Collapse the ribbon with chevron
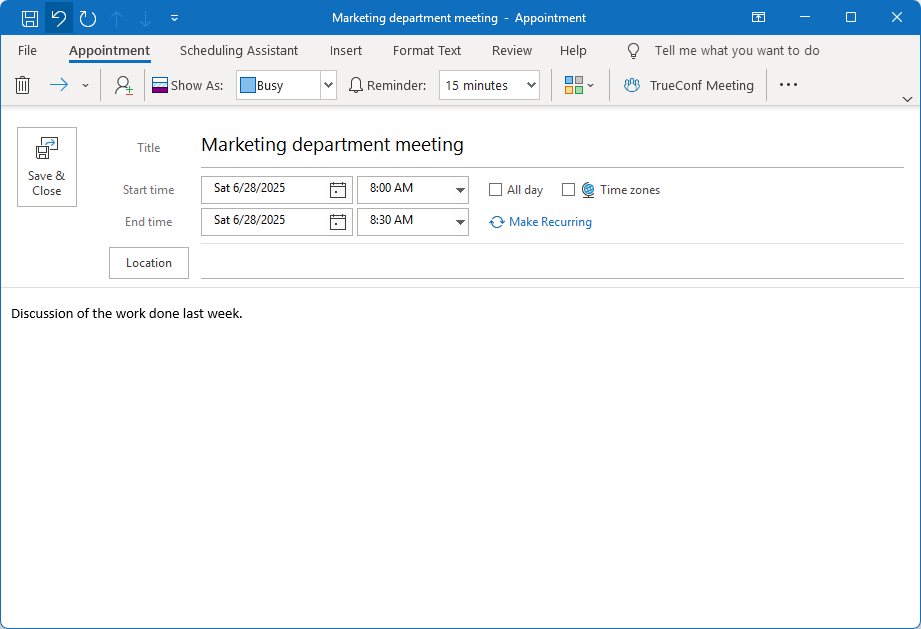Screen dimensions: 921x629 [x=907, y=99]
